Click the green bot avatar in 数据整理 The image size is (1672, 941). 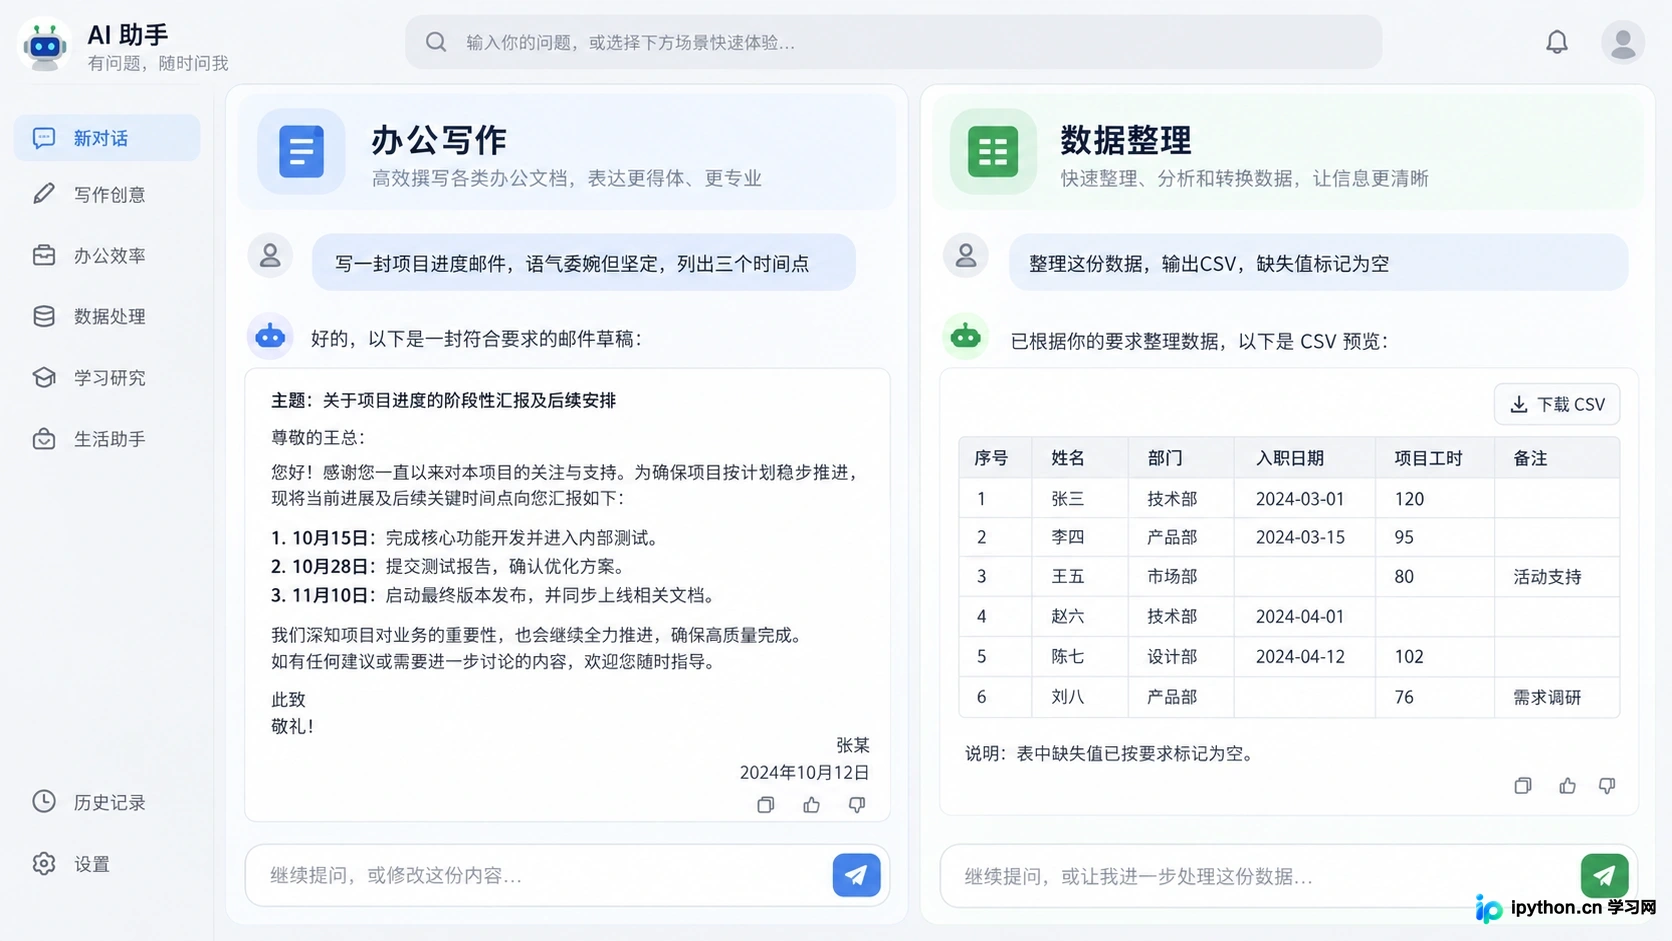pos(965,336)
